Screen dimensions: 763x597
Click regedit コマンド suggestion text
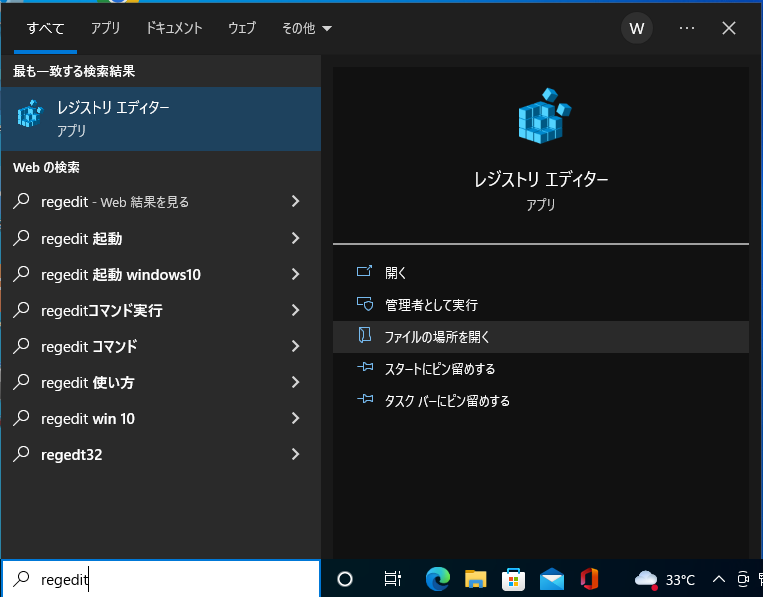89,346
